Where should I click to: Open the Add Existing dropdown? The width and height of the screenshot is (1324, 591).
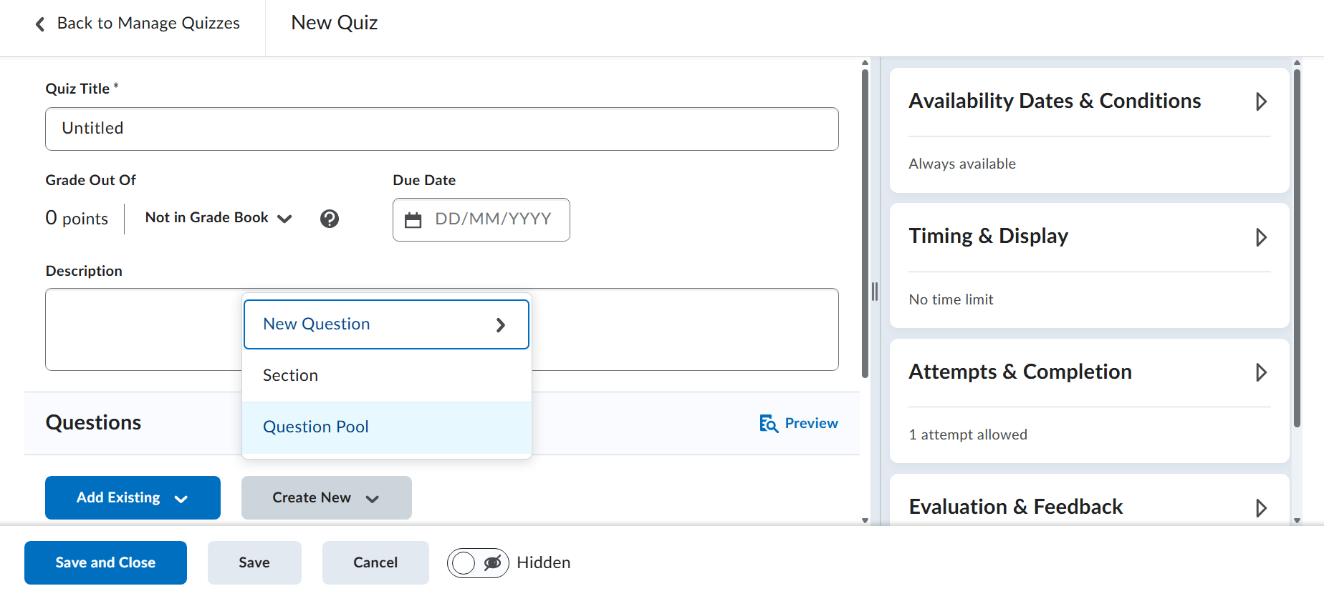tap(132, 498)
